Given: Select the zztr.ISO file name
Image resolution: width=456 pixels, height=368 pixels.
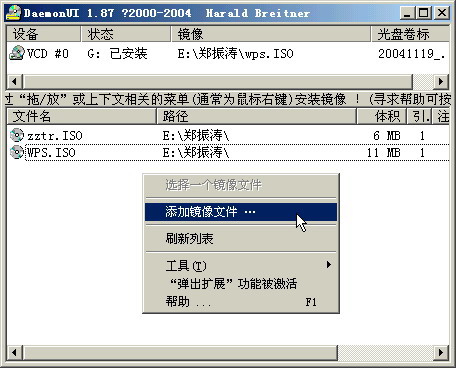Looking at the screenshot, I should (x=55, y=136).
